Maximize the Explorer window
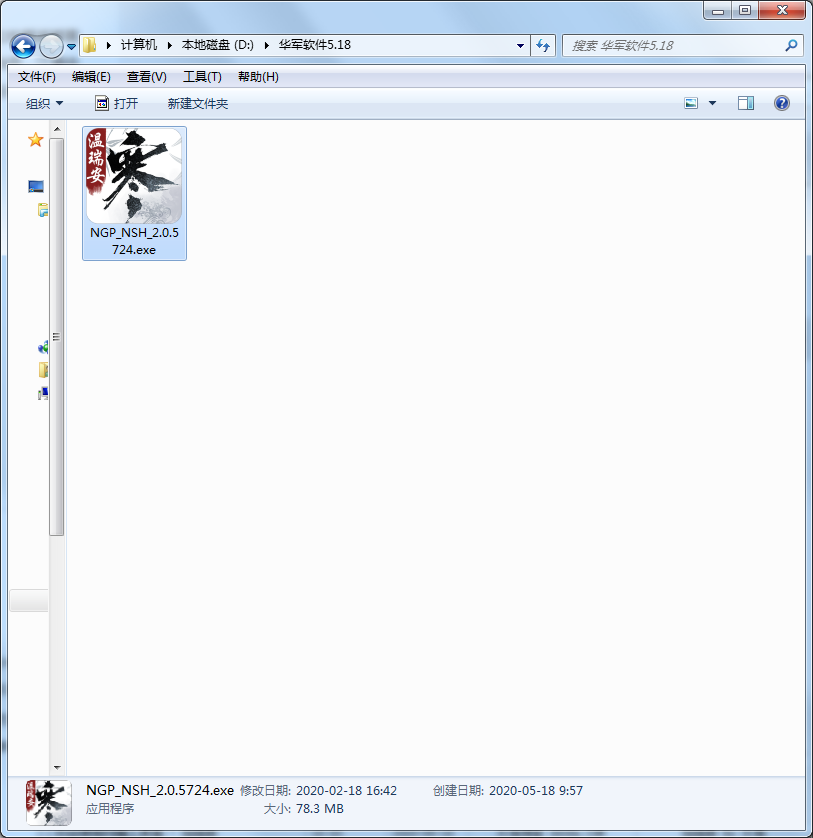Viewport: 813px width, 838px height. 745,11
